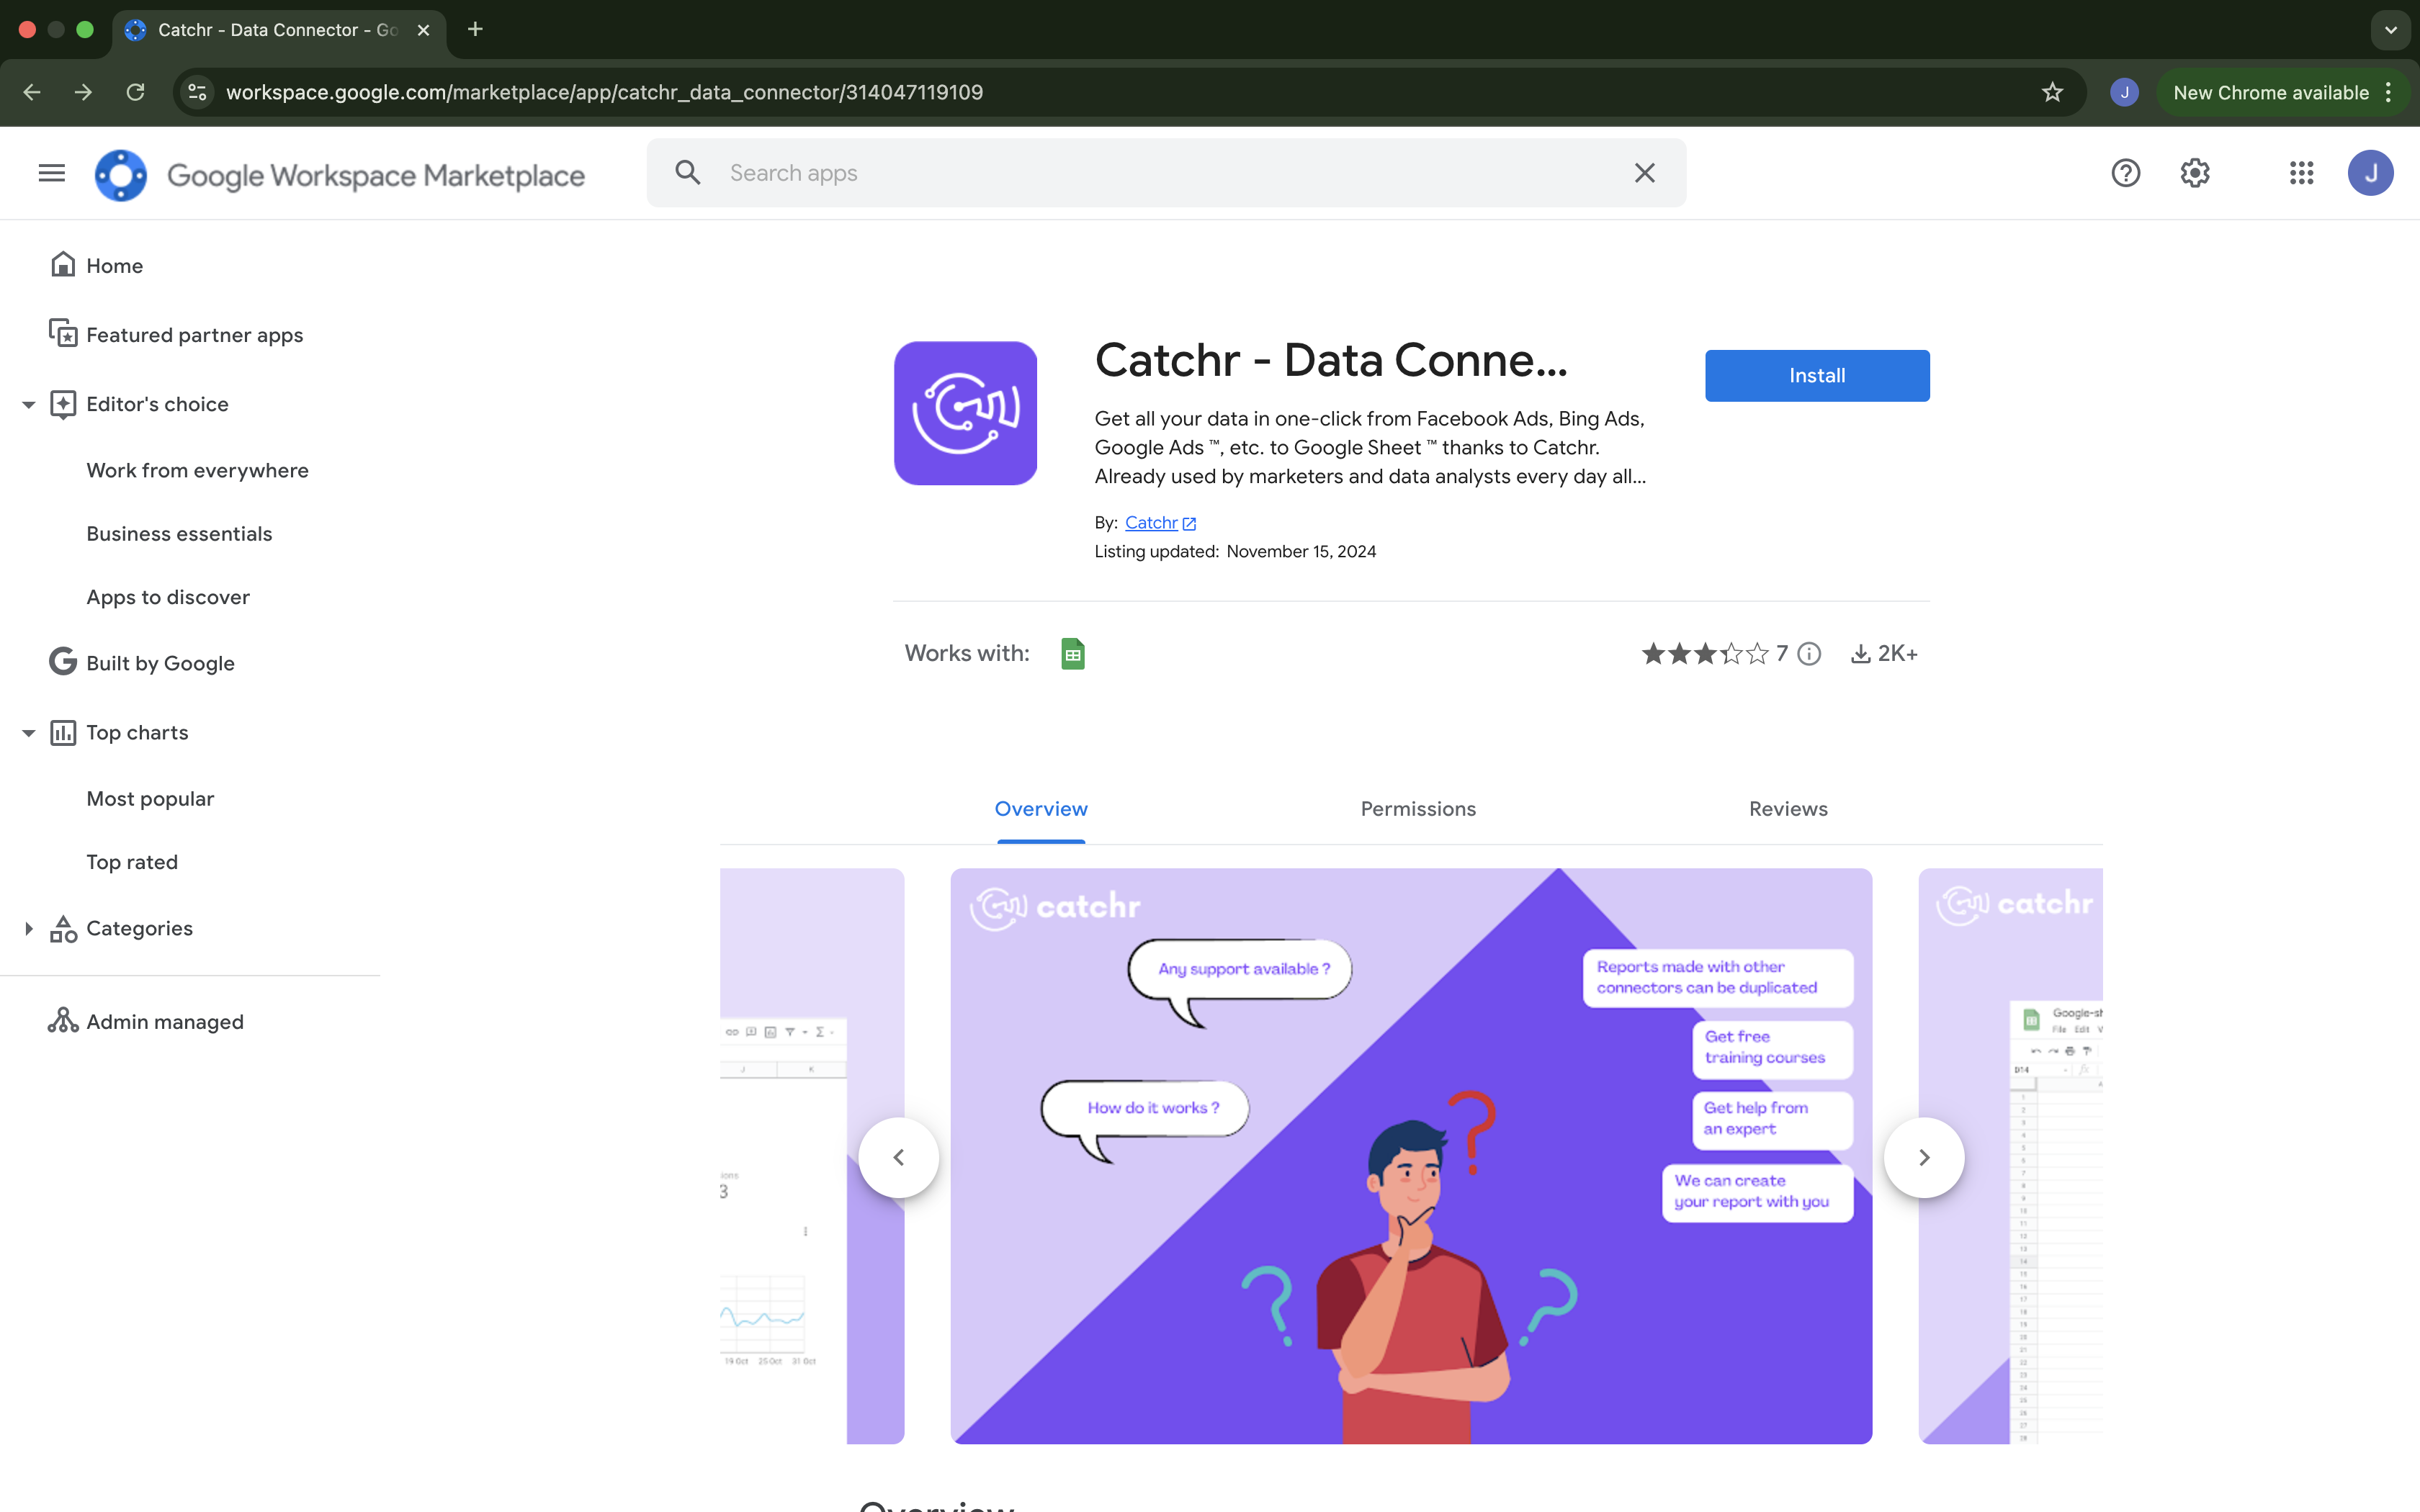Click the 2K+ downloads indicator
2420x1512 pixels.
1884,654
